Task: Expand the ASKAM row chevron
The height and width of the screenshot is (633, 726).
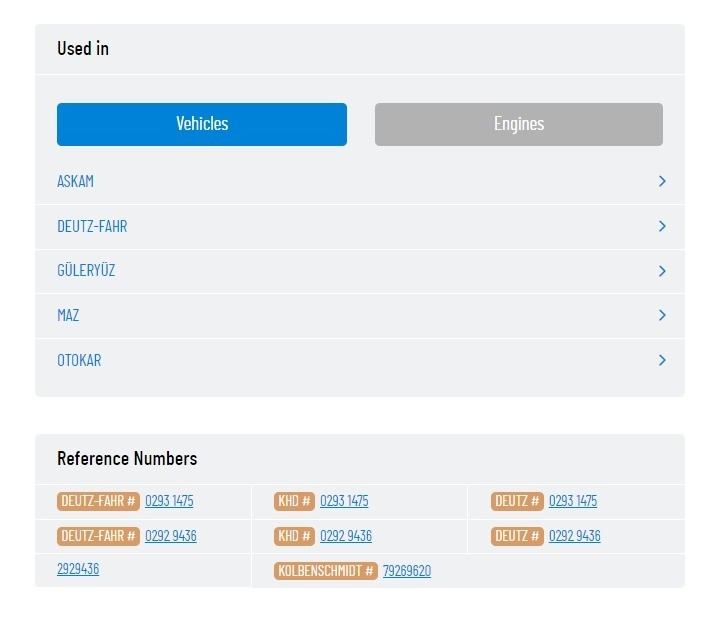Action: pos(662,181)
